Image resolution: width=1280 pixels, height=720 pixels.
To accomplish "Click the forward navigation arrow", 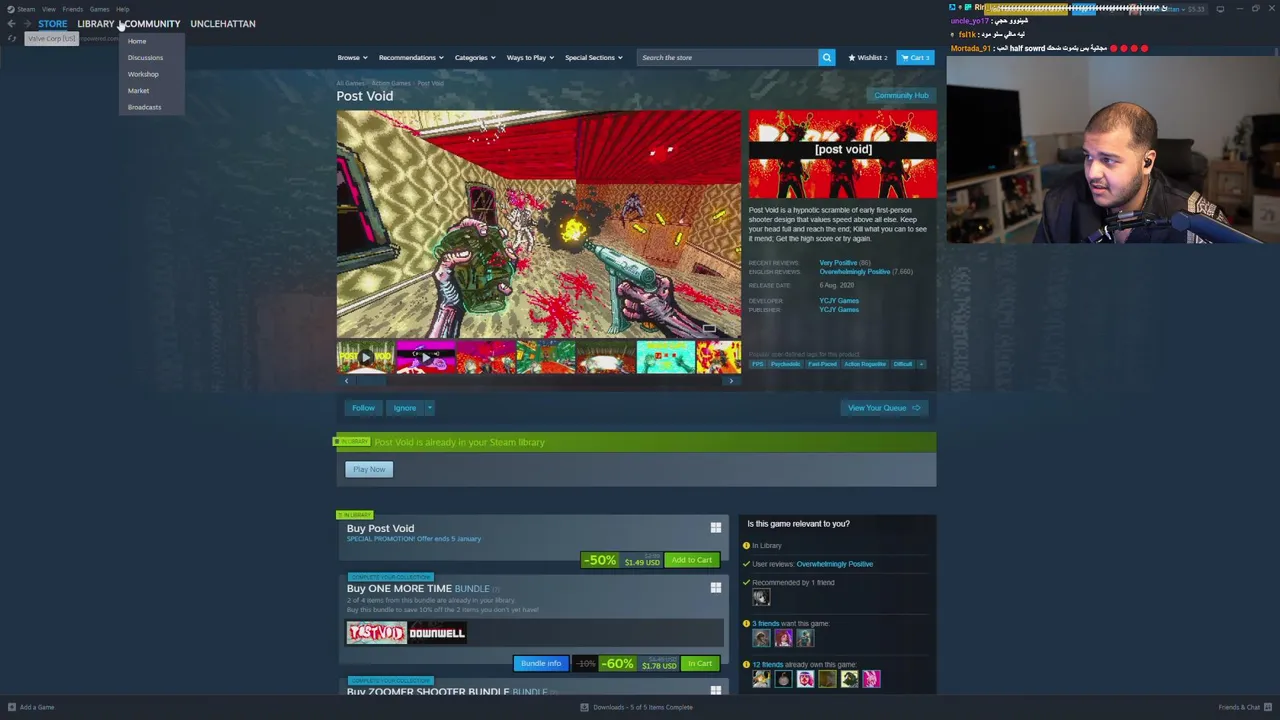I will click(x=26, y=23).
